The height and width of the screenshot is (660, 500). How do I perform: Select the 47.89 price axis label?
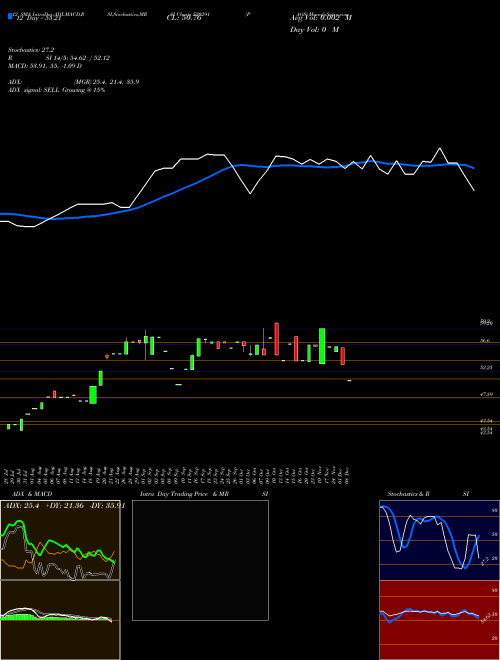click(487, 394)
